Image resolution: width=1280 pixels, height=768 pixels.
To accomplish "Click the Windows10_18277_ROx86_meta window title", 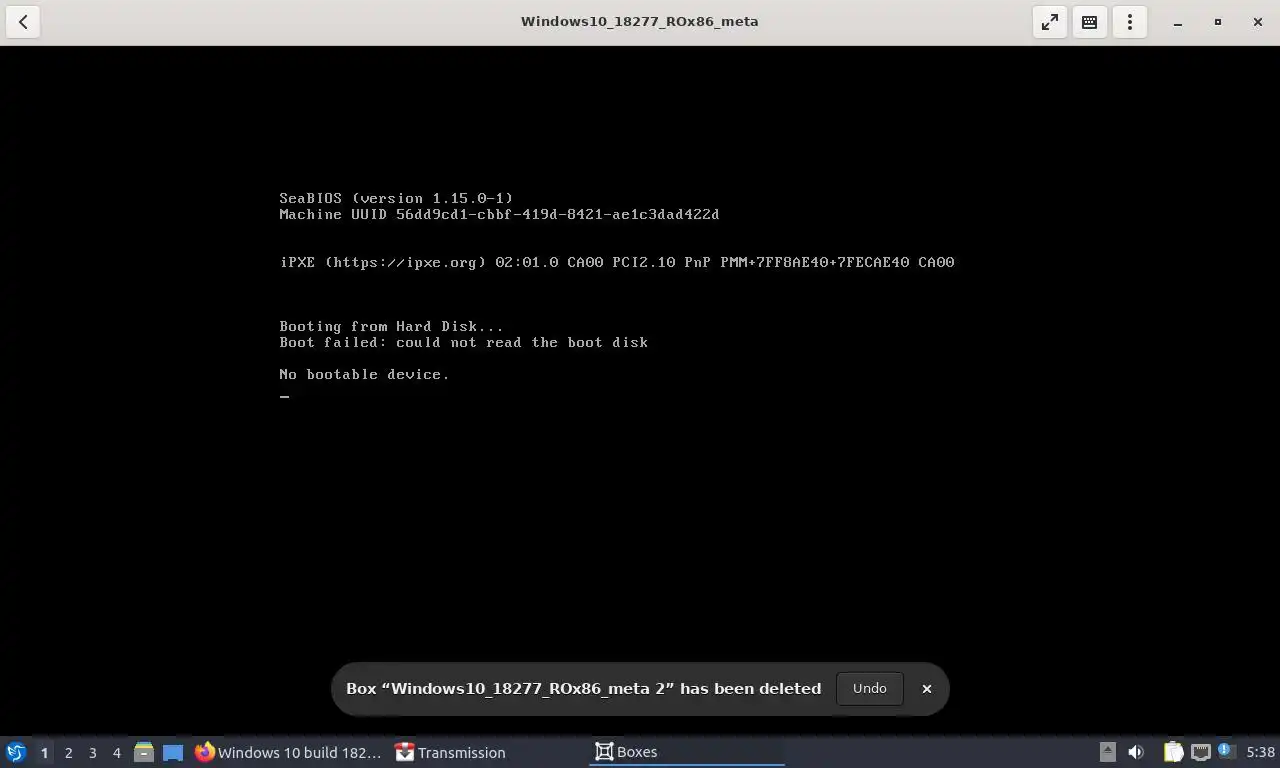I will tap(639, 21).
